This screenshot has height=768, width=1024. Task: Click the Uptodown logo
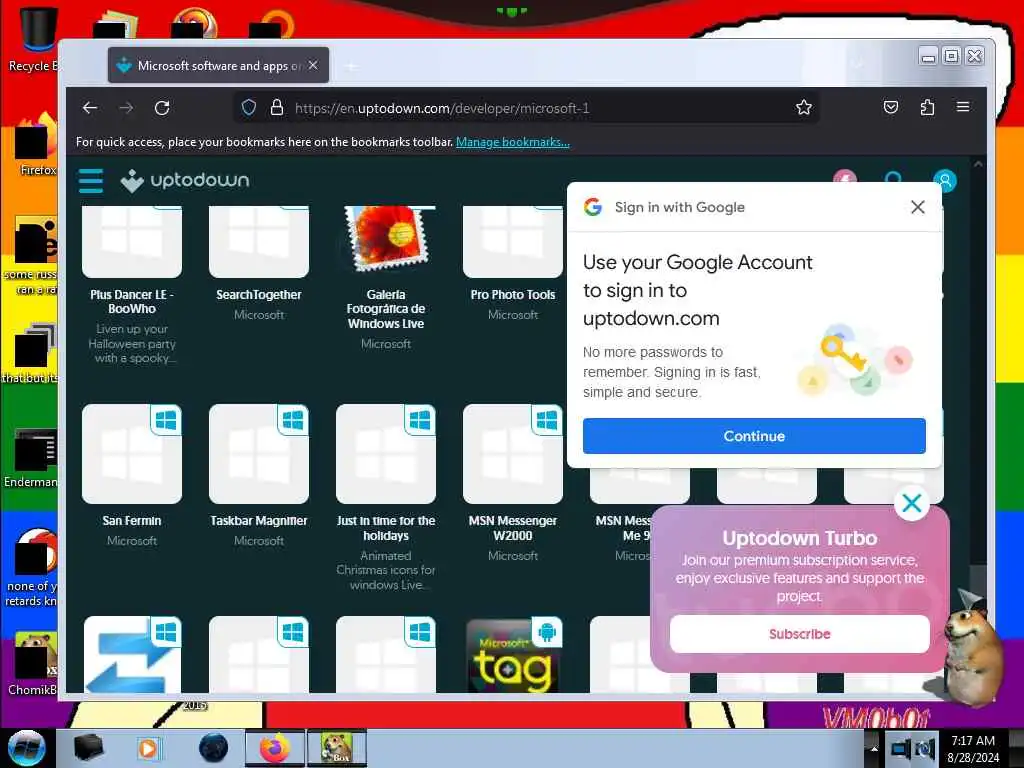(185, 181)
